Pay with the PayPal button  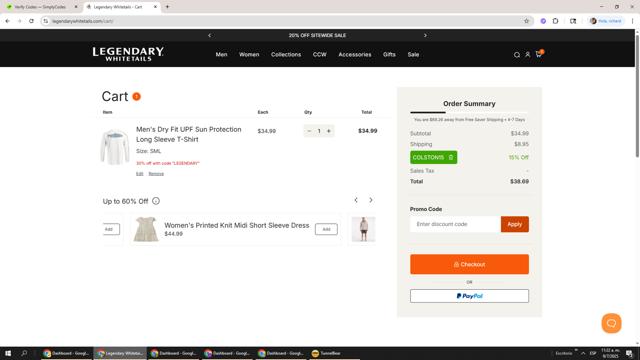pyautogui.click(x=469, y=296)
